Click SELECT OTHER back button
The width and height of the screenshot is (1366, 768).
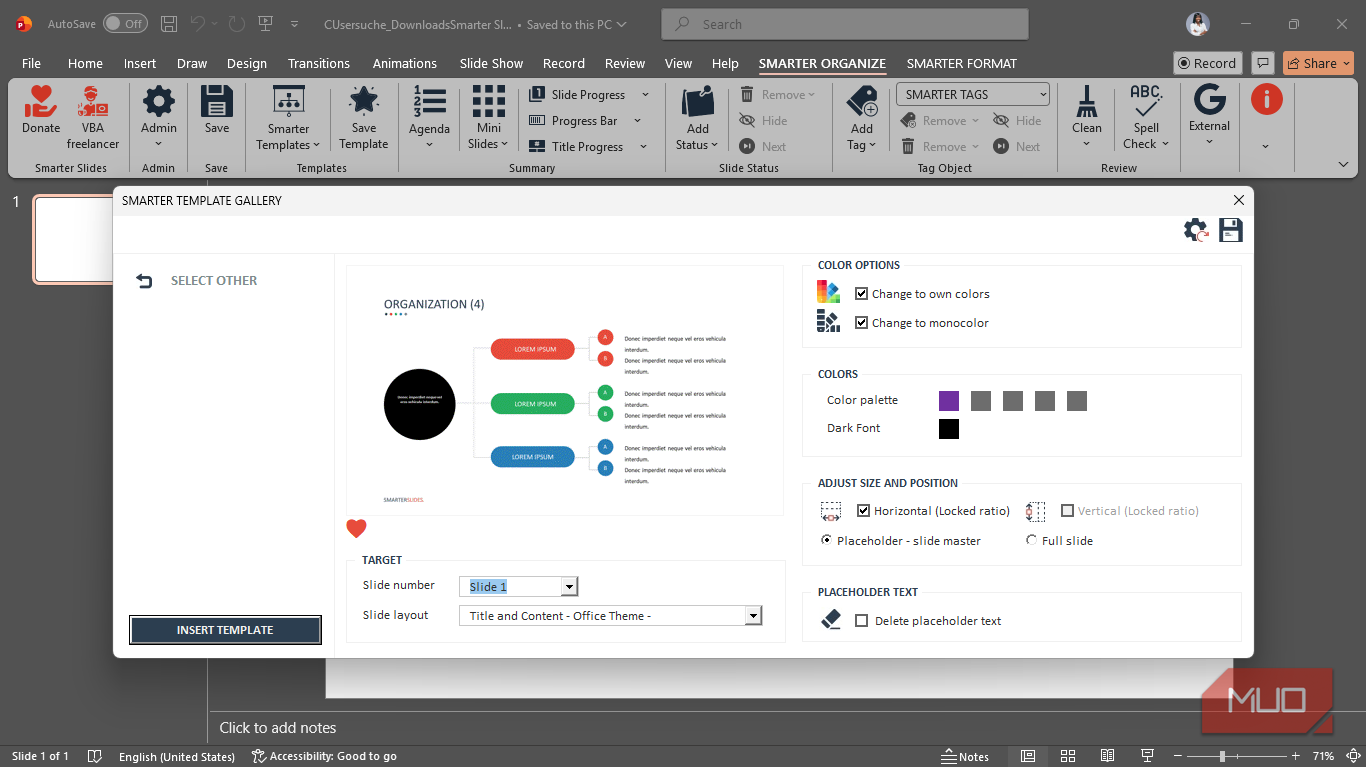click(197, 281)
